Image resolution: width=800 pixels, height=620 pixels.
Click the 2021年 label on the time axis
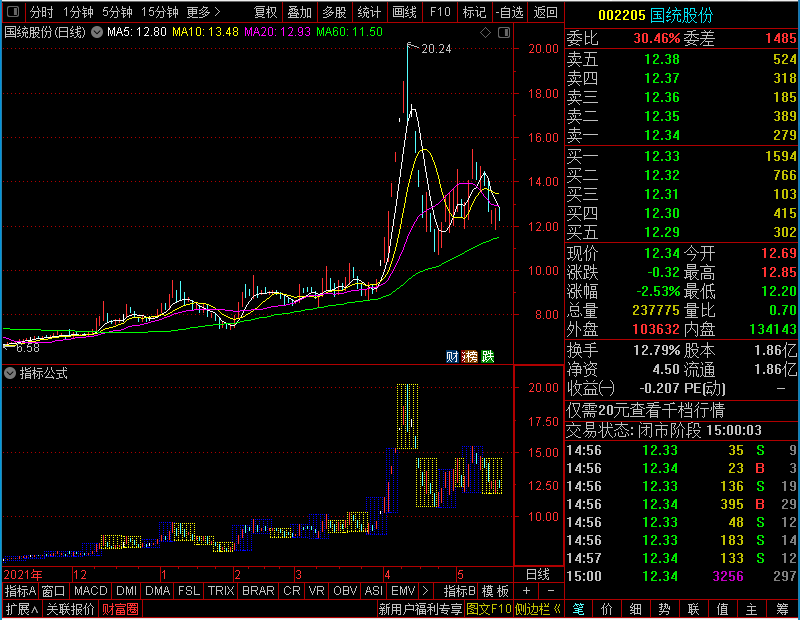[23, 575]
